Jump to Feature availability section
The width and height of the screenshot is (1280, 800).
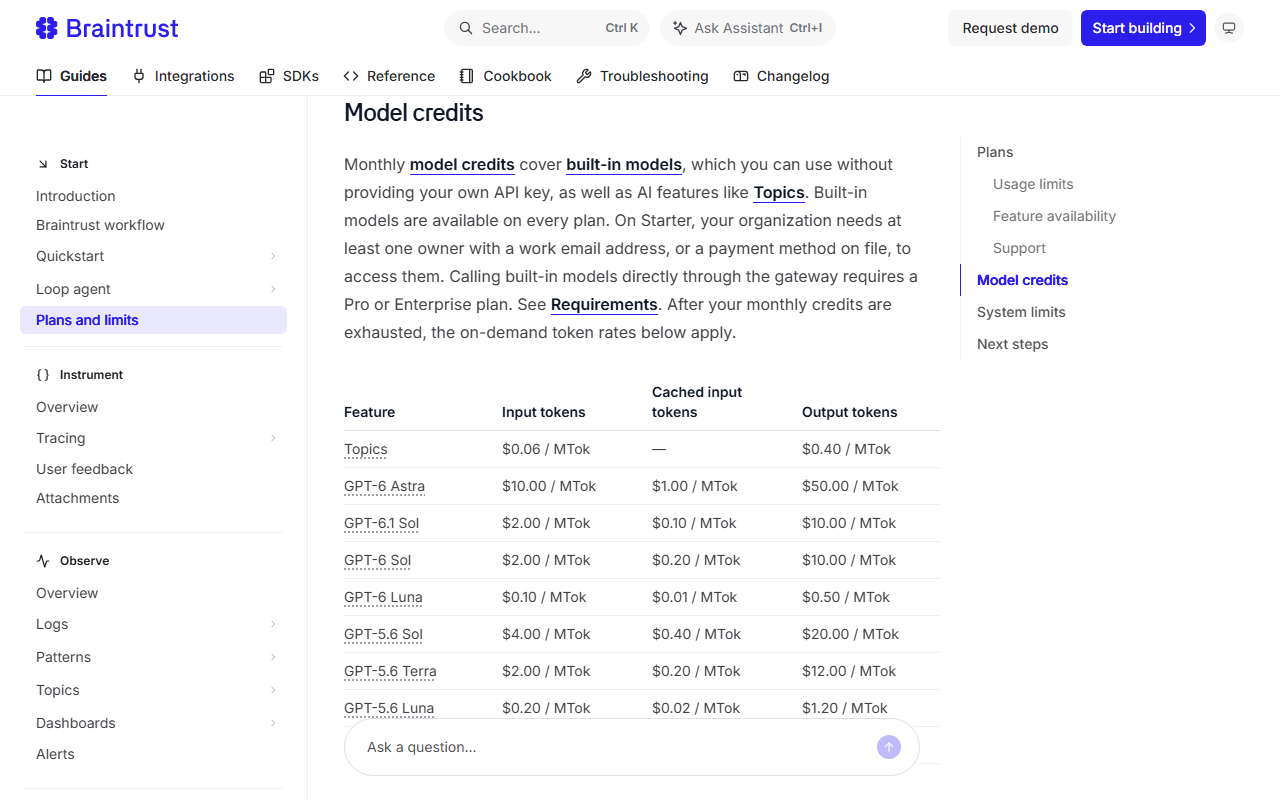[x=1054, y=216]
